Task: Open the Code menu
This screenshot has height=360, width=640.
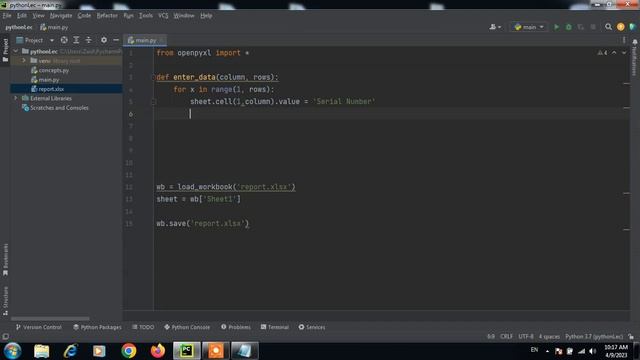Action: pyautogui.click(x=84, y=16)
